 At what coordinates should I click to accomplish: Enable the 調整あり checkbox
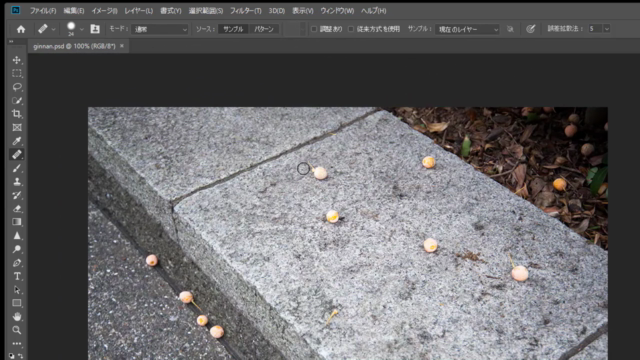coord(314,29)
